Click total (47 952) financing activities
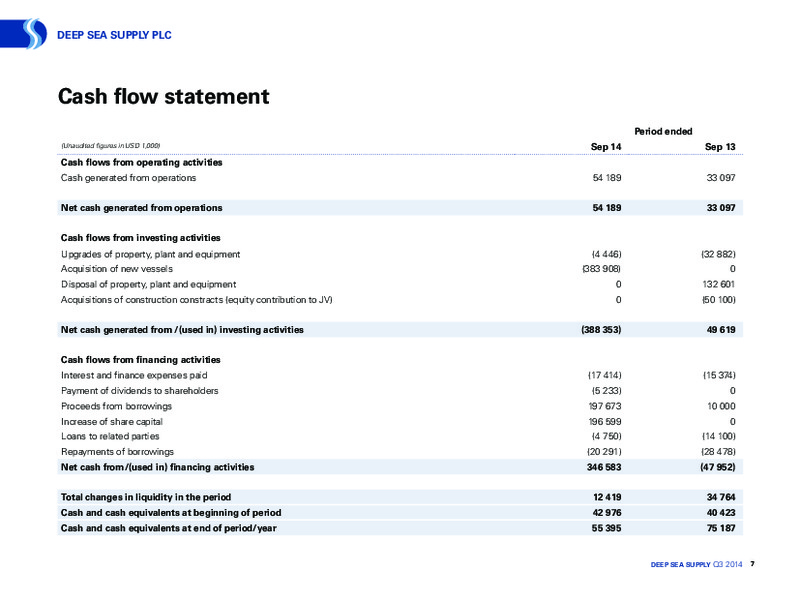Viewport: 800px width, 600px height. tap(718, 467)
